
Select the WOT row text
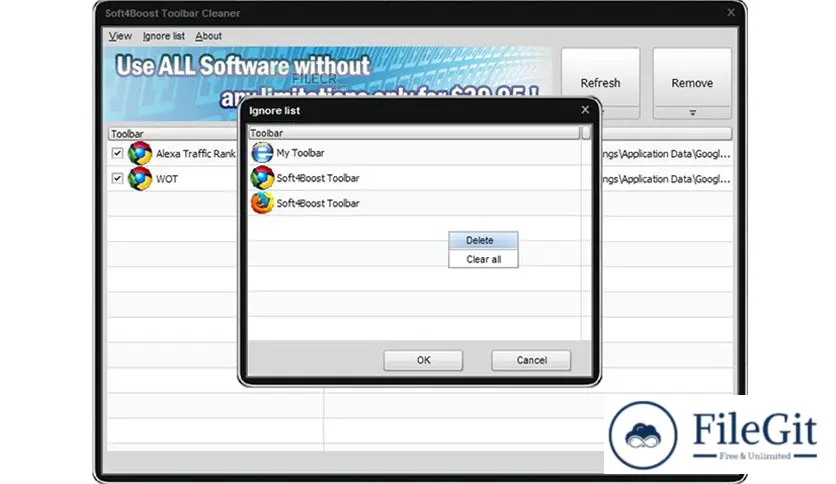(x=167, y=179)
